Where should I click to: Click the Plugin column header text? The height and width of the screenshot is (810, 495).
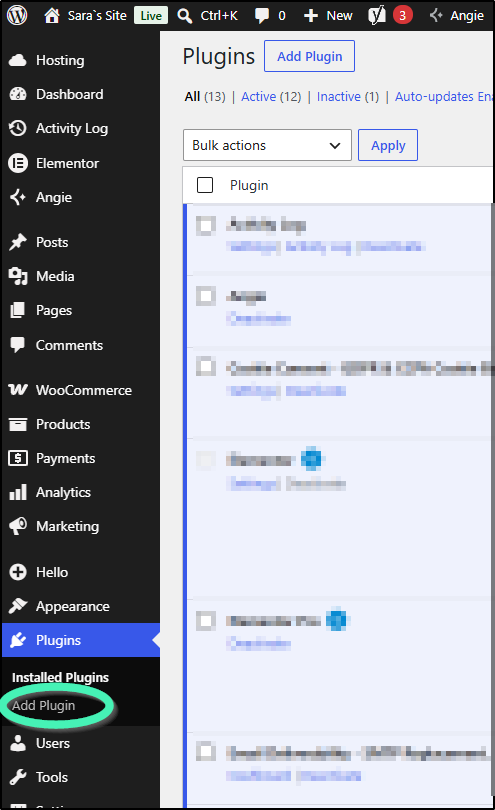[x=249, y=185]
